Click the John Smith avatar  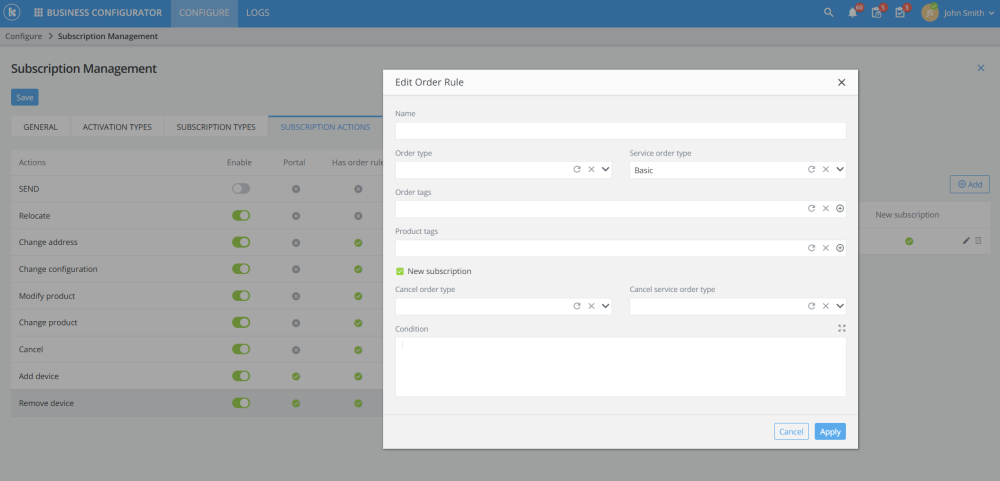(930, 13)
